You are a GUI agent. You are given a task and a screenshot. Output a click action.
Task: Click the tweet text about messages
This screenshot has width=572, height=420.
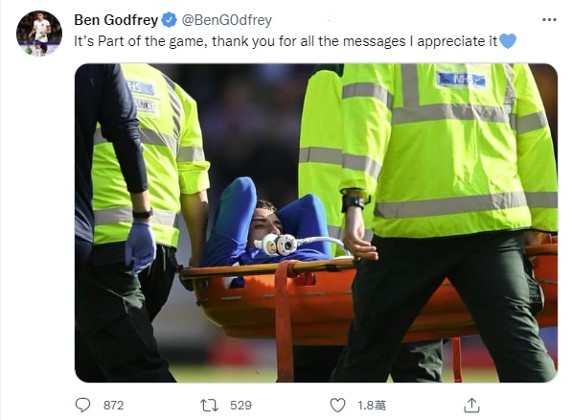(286, 41)
